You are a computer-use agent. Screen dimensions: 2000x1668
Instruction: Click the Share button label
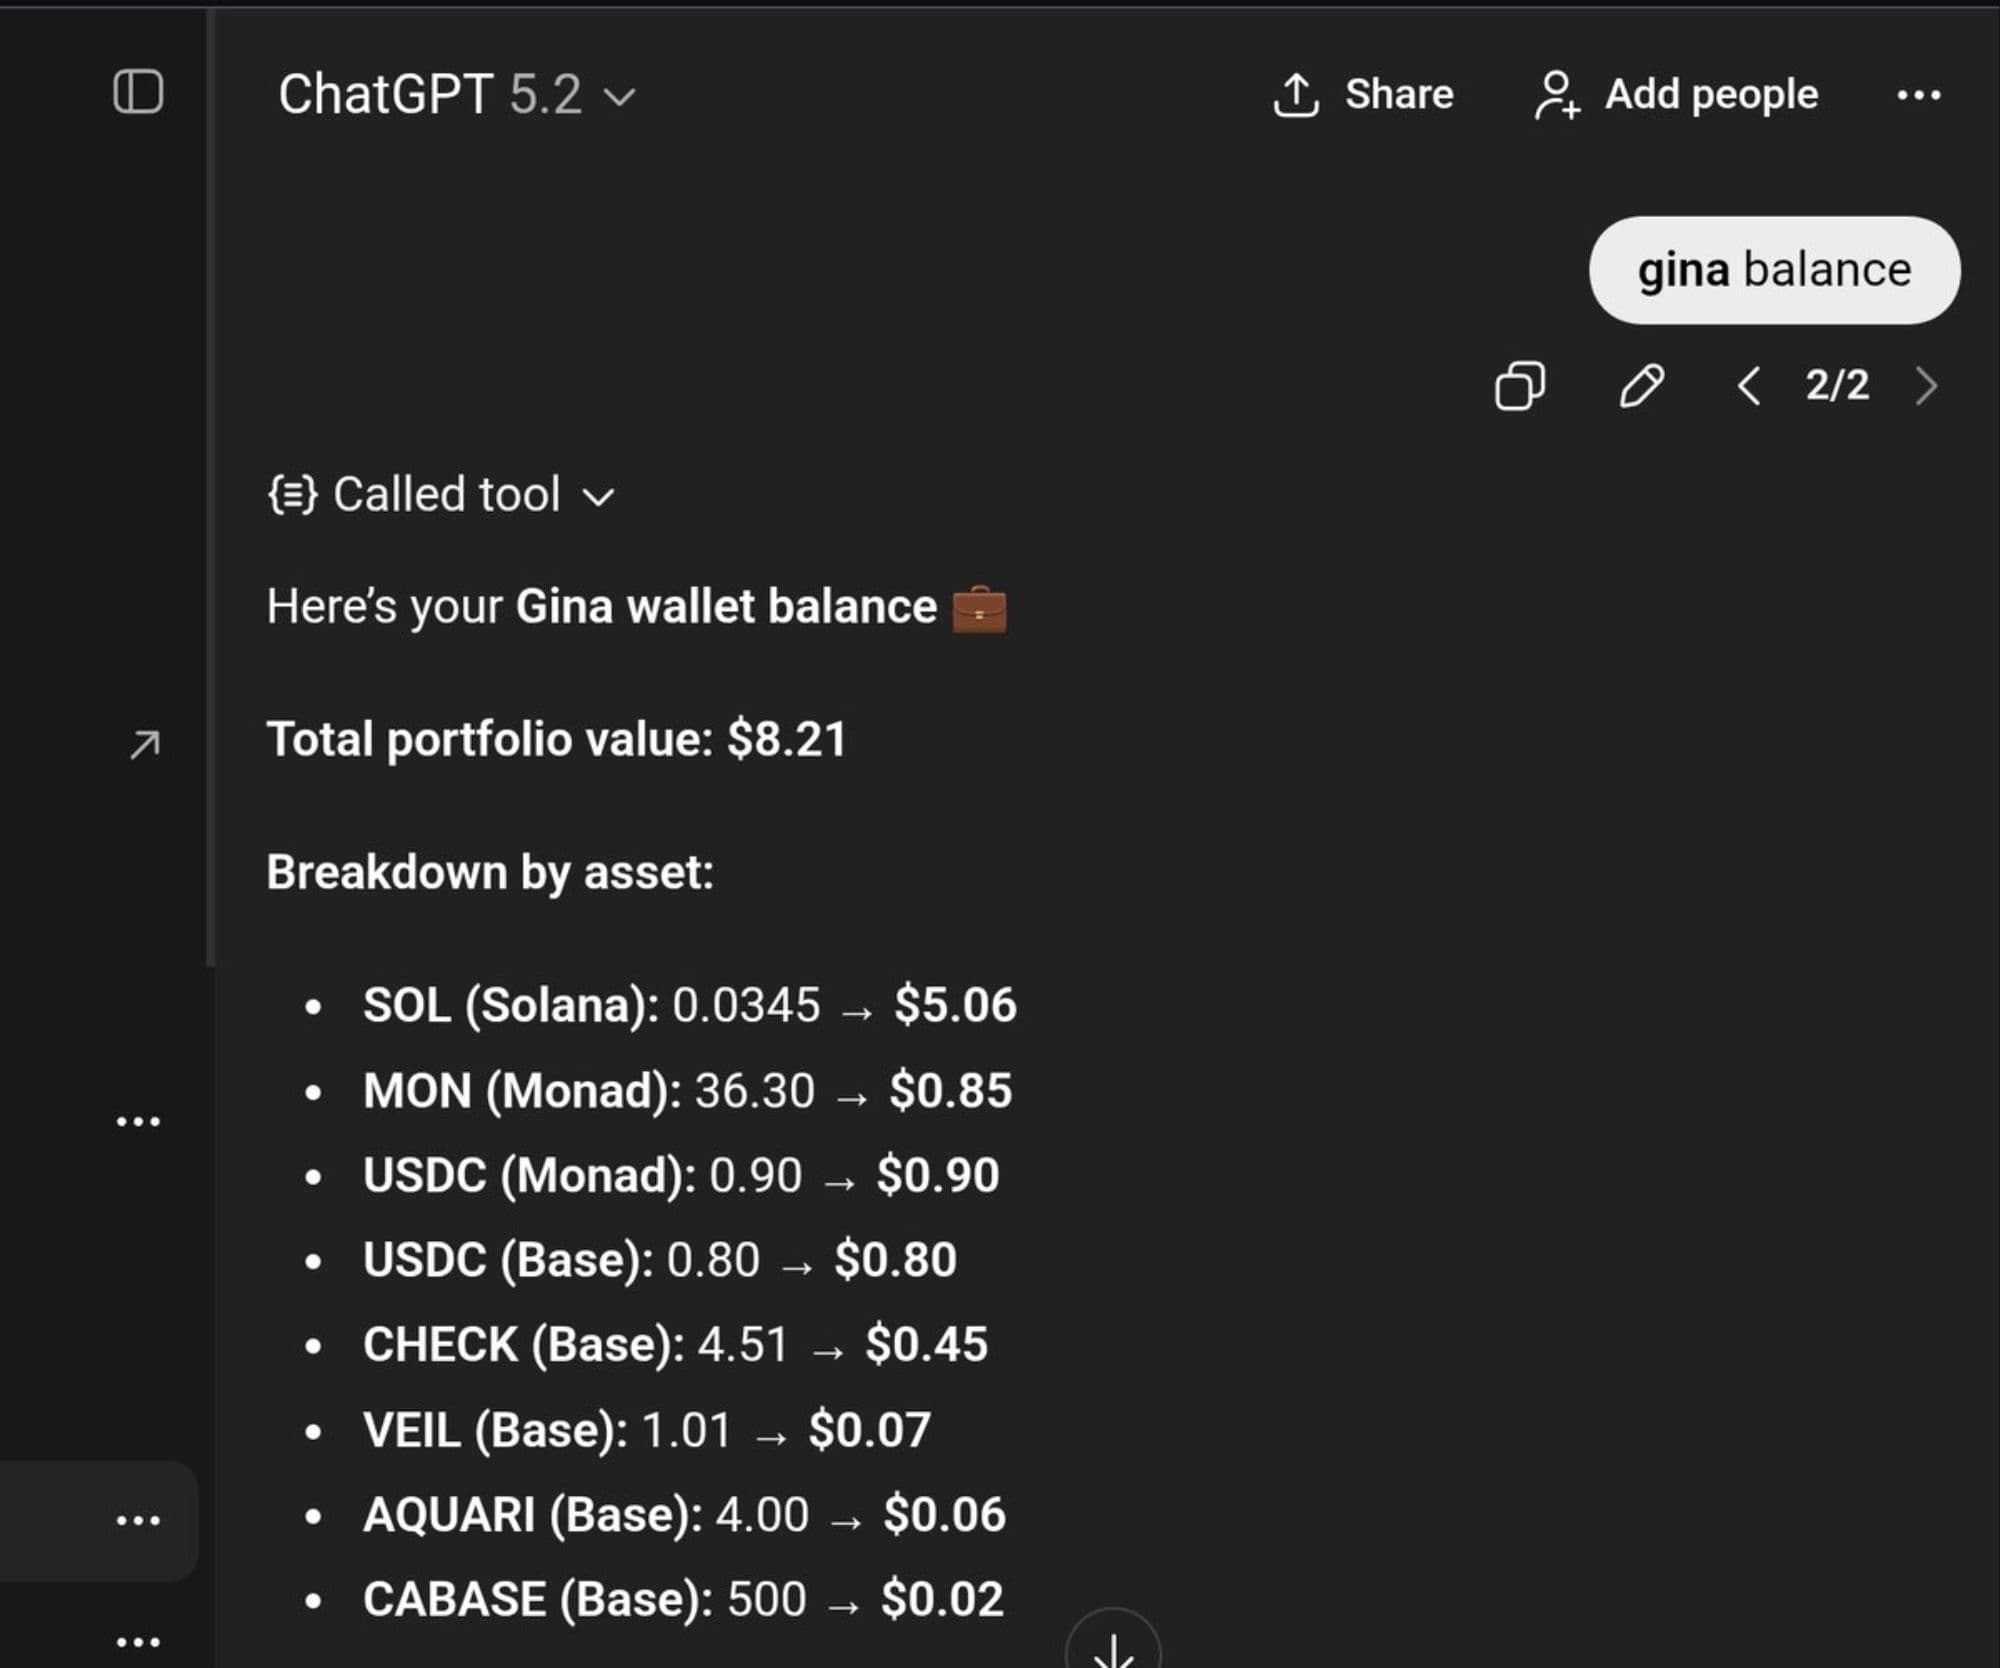pos(1398,94)
